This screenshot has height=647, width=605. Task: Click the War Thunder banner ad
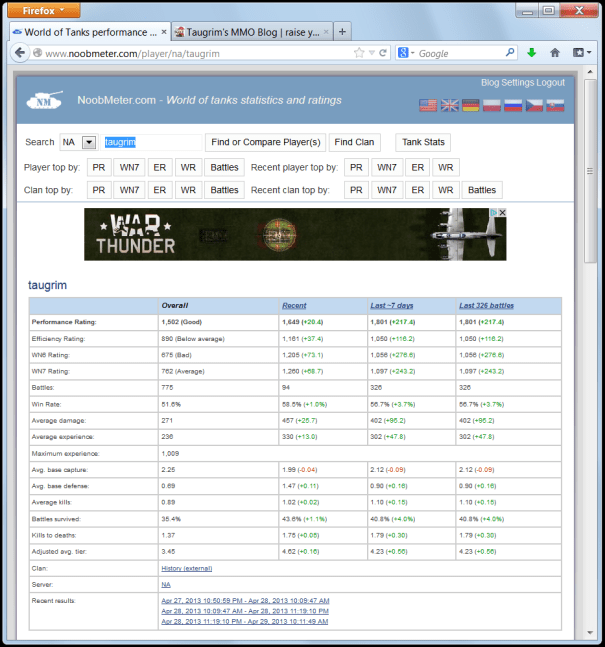click(295, 234)
